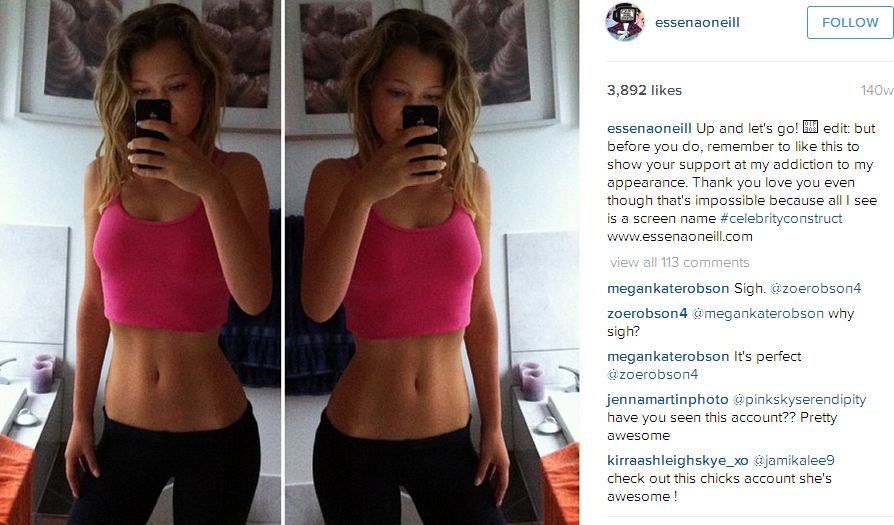Viewport: 894px width, 525px height.
Task: Visit www.essenaoneill.com link in caption
Action: [680, 237]
